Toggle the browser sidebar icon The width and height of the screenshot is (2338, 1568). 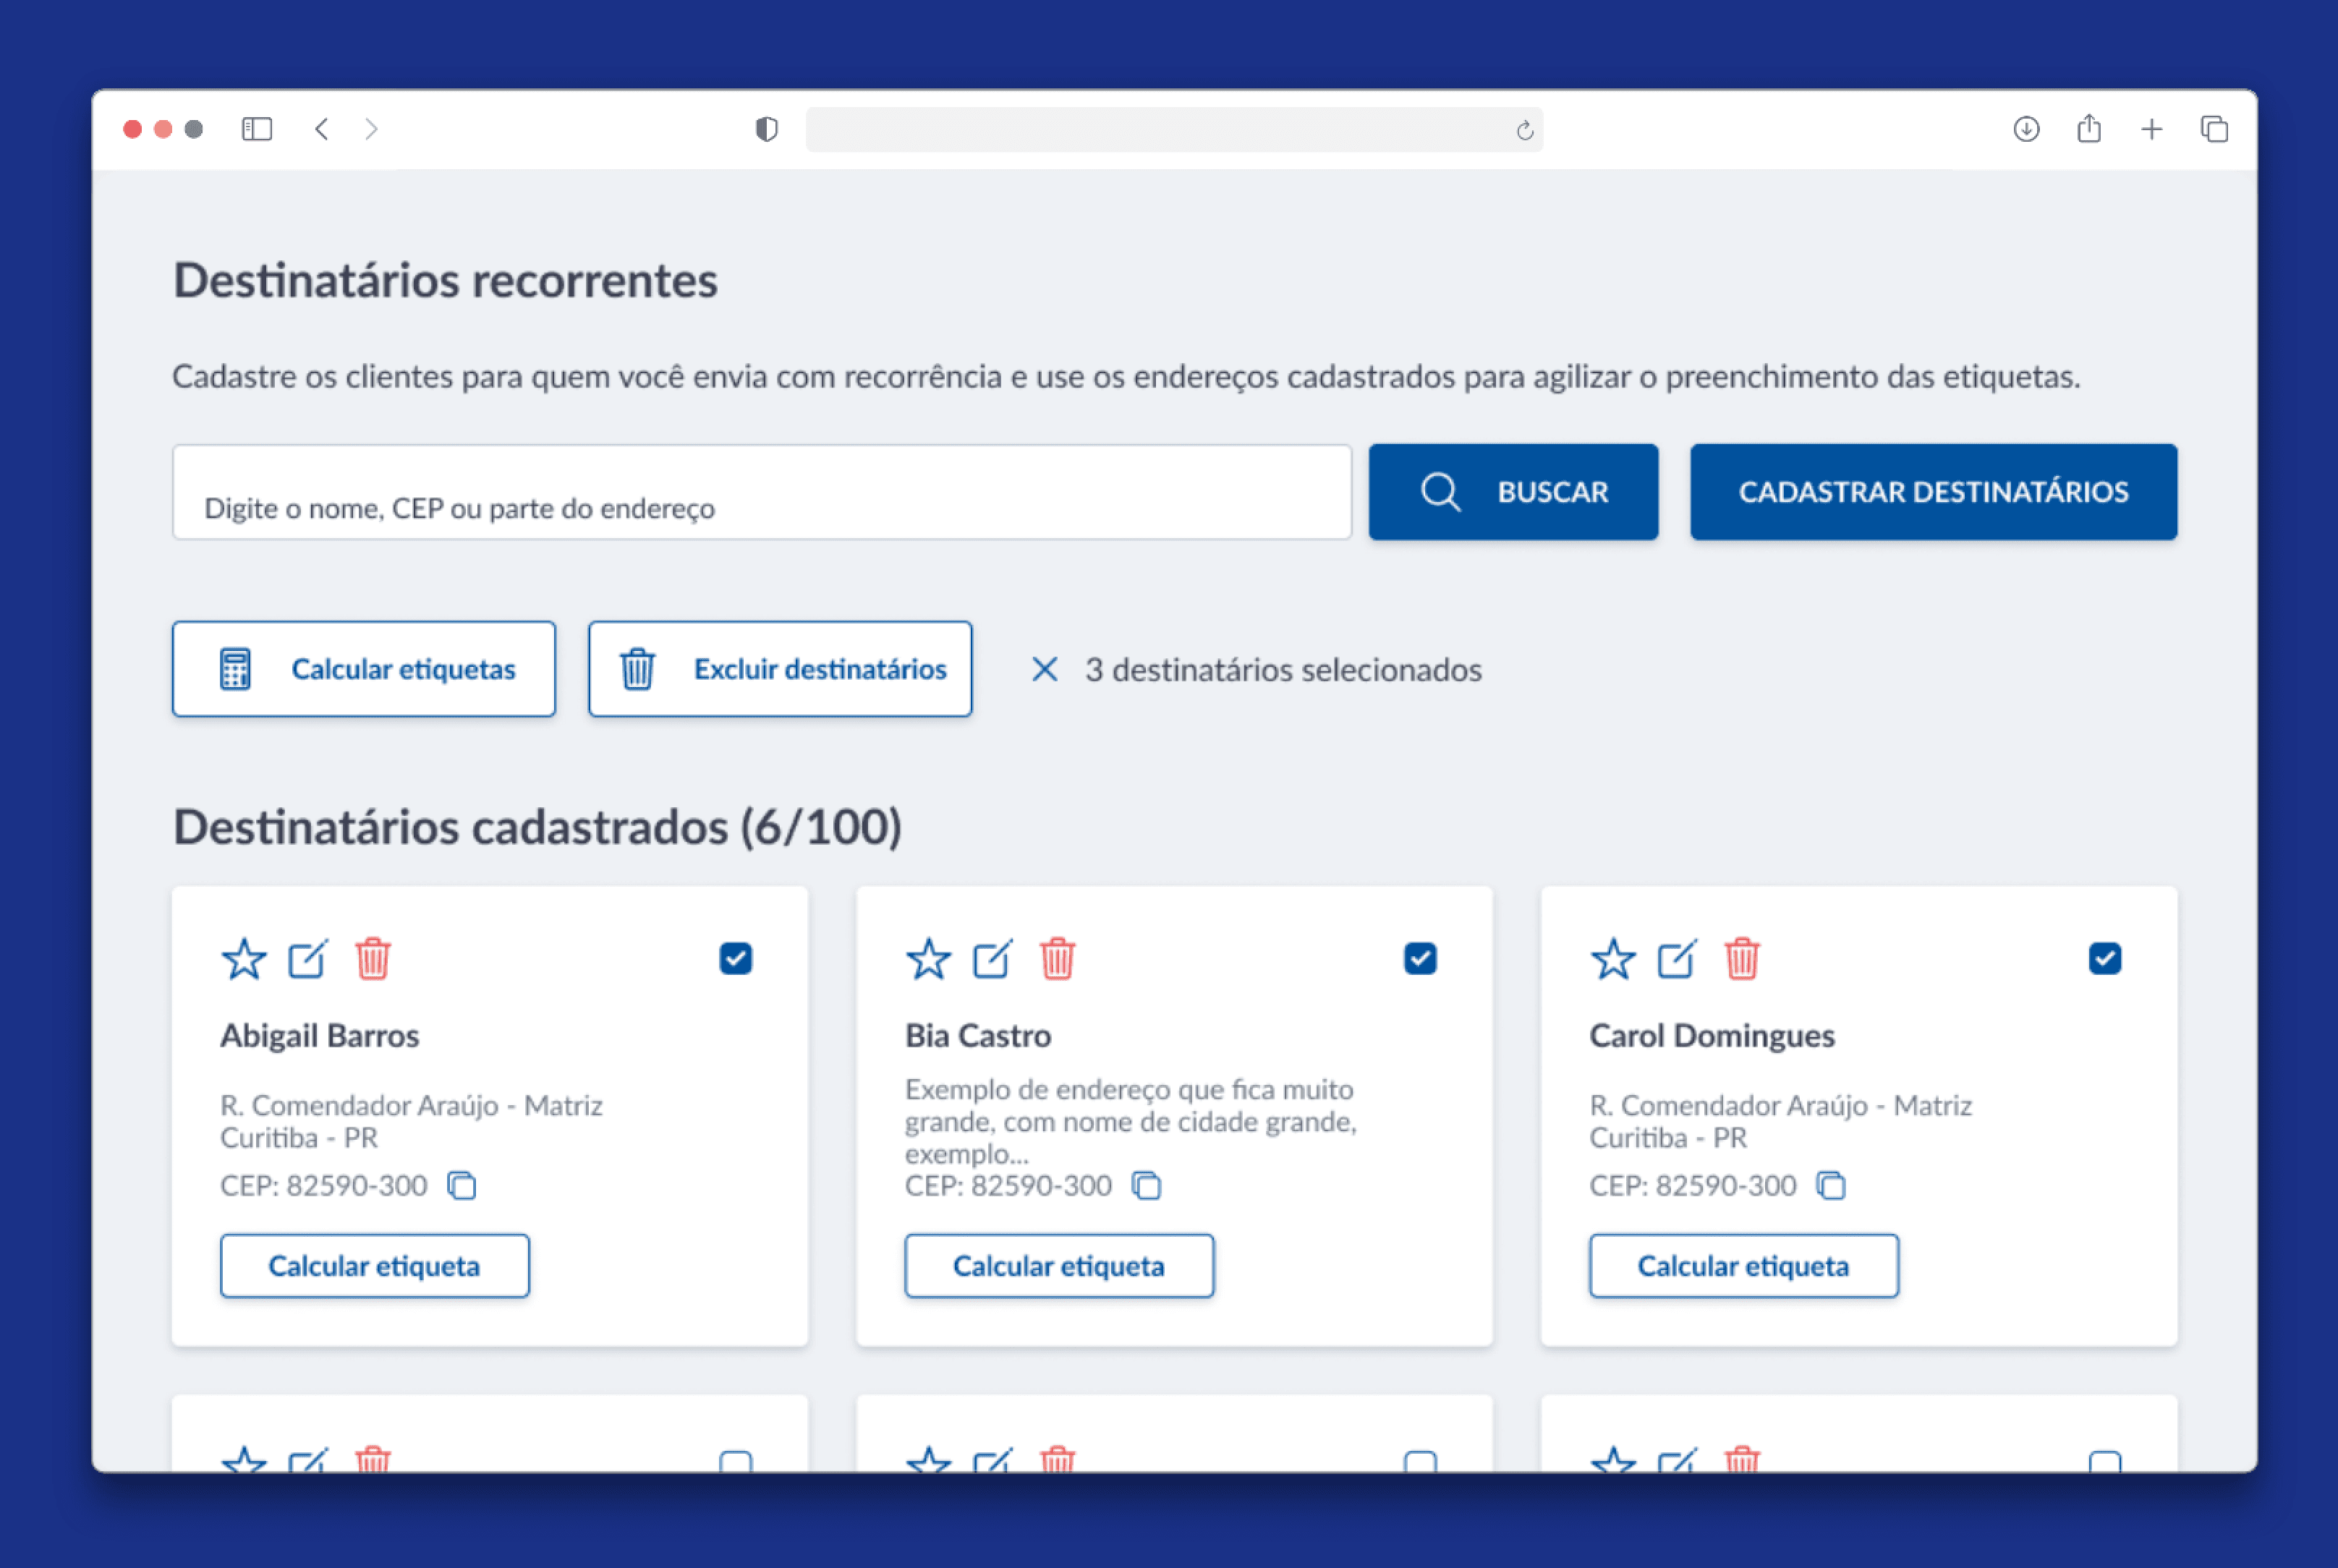click(x=256, y=129)
